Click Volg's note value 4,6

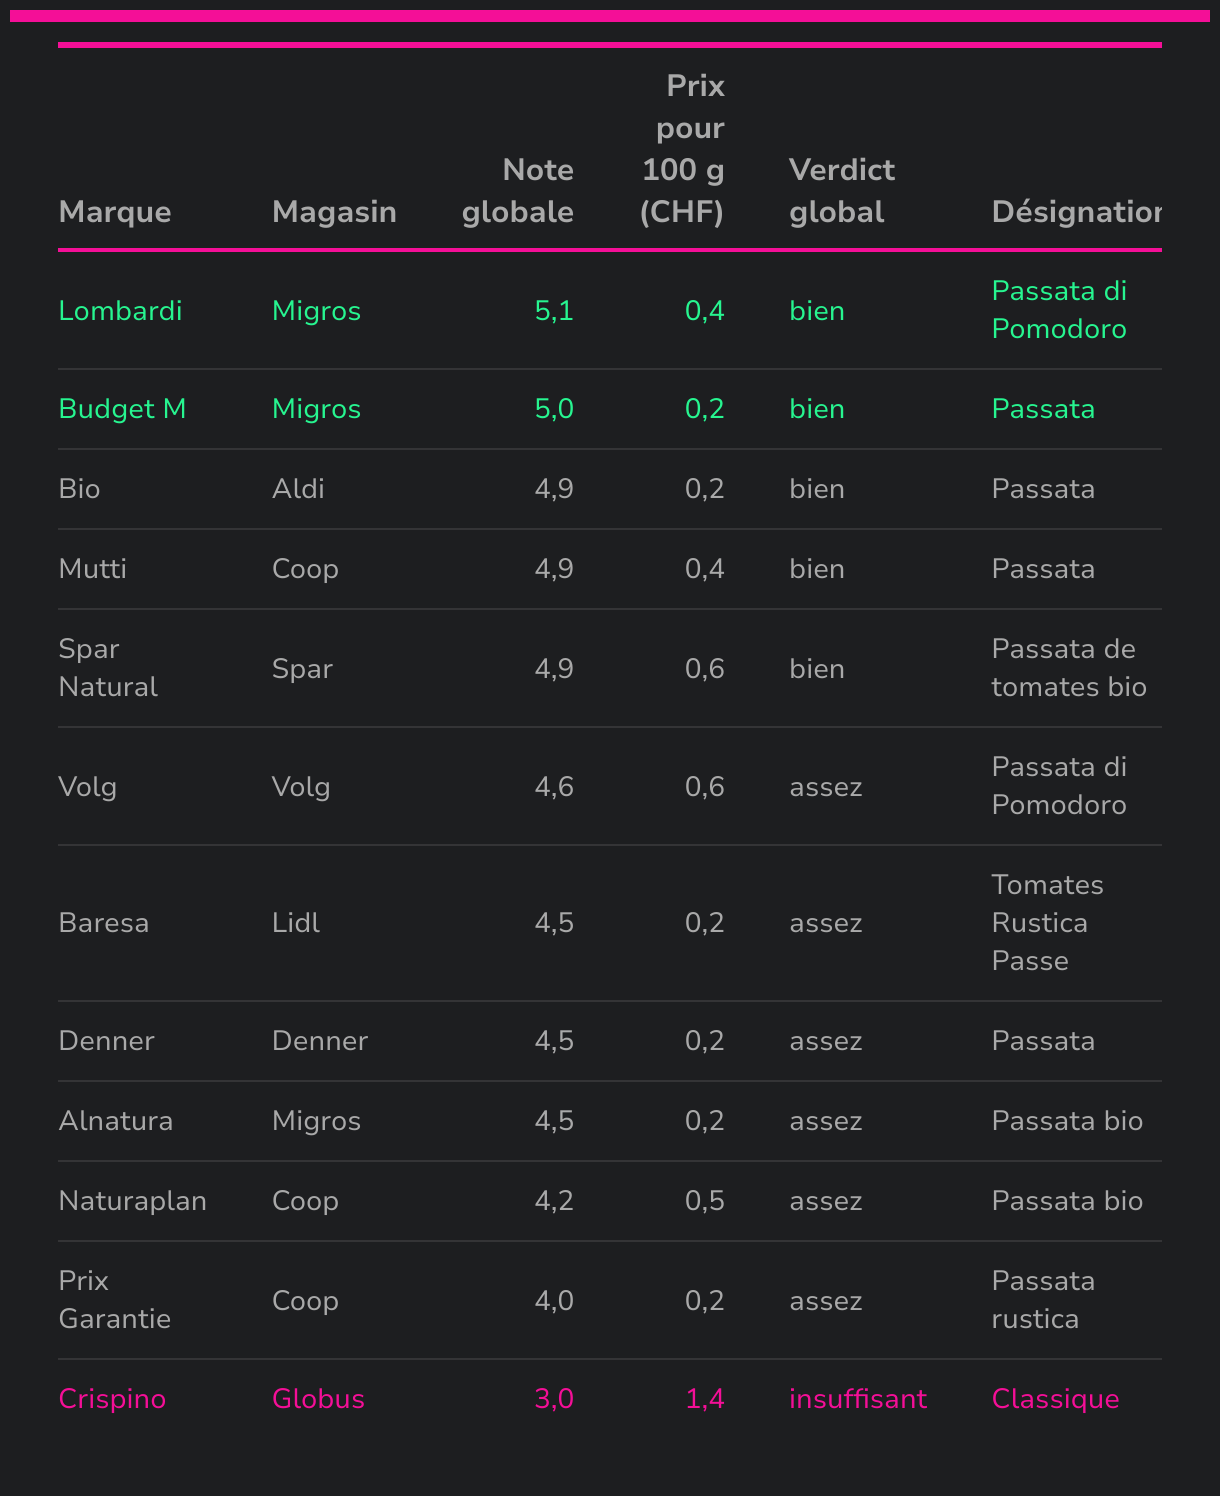pyautogui.click(x=554, y=787)
